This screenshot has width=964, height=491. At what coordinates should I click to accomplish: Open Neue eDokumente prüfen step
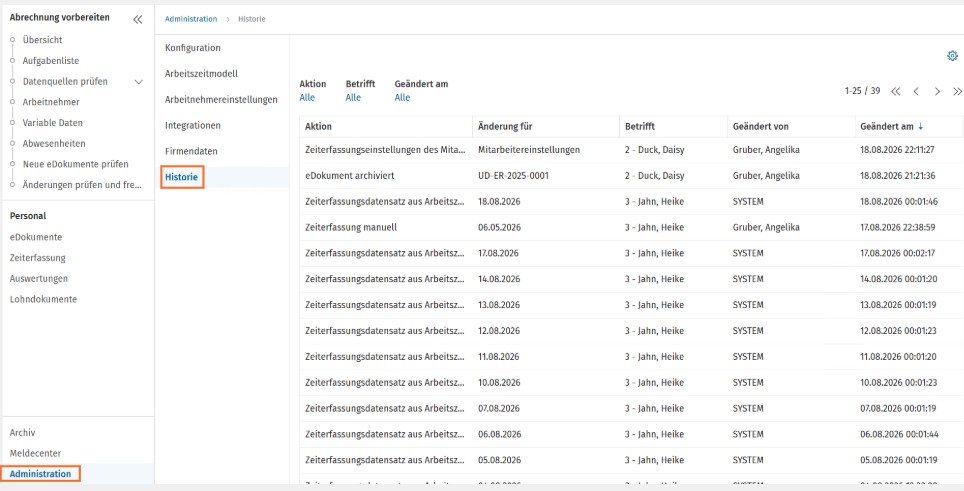click(x=76, y=164)
